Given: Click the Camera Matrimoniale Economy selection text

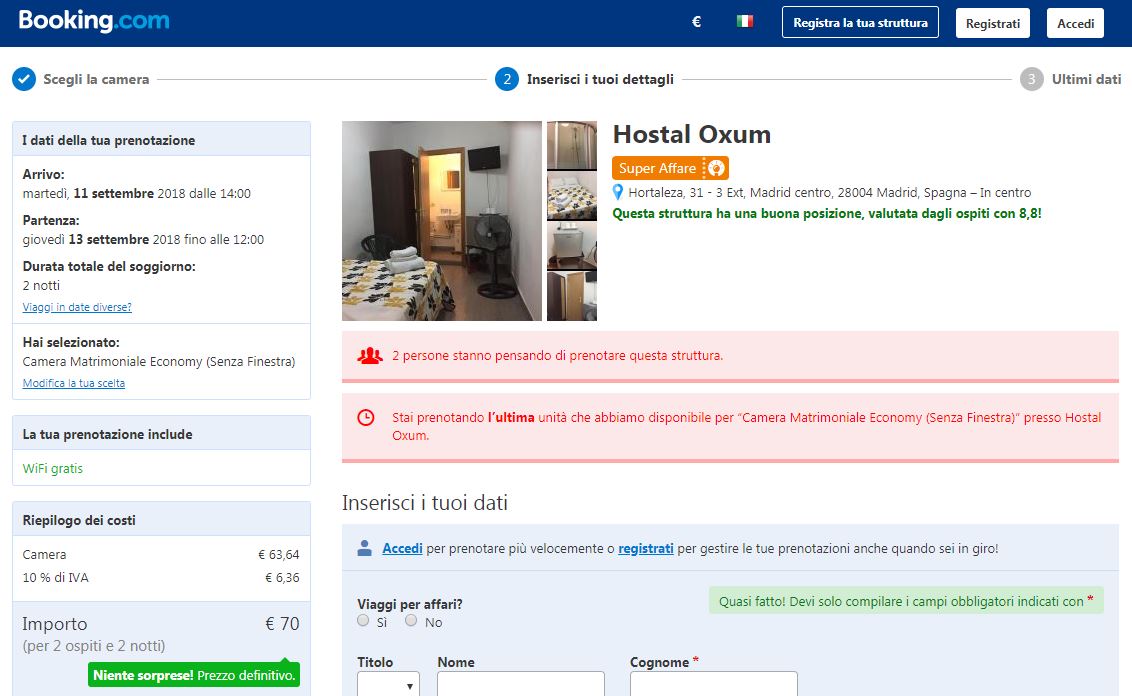Looking at the screenshot, I should coord(159,361).
